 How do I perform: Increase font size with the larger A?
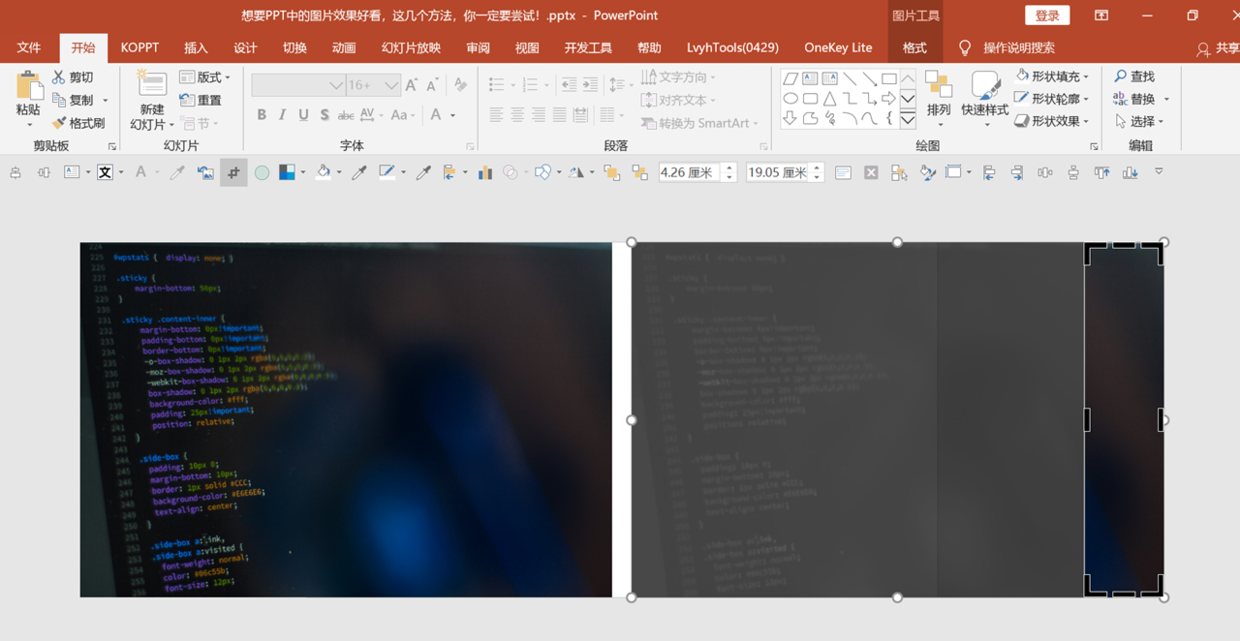click(411, 86)
